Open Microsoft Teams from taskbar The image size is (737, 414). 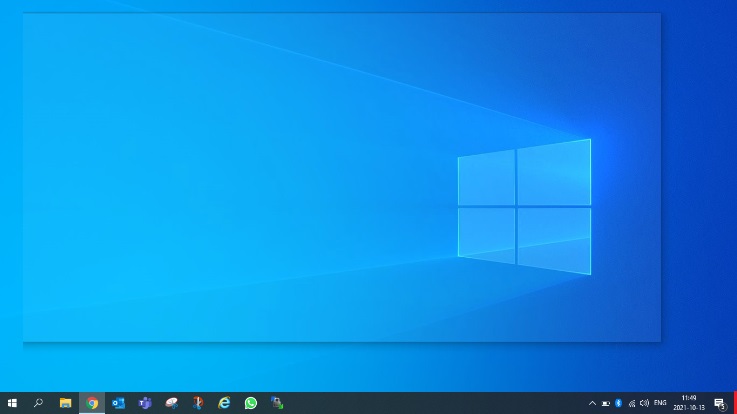145,403
